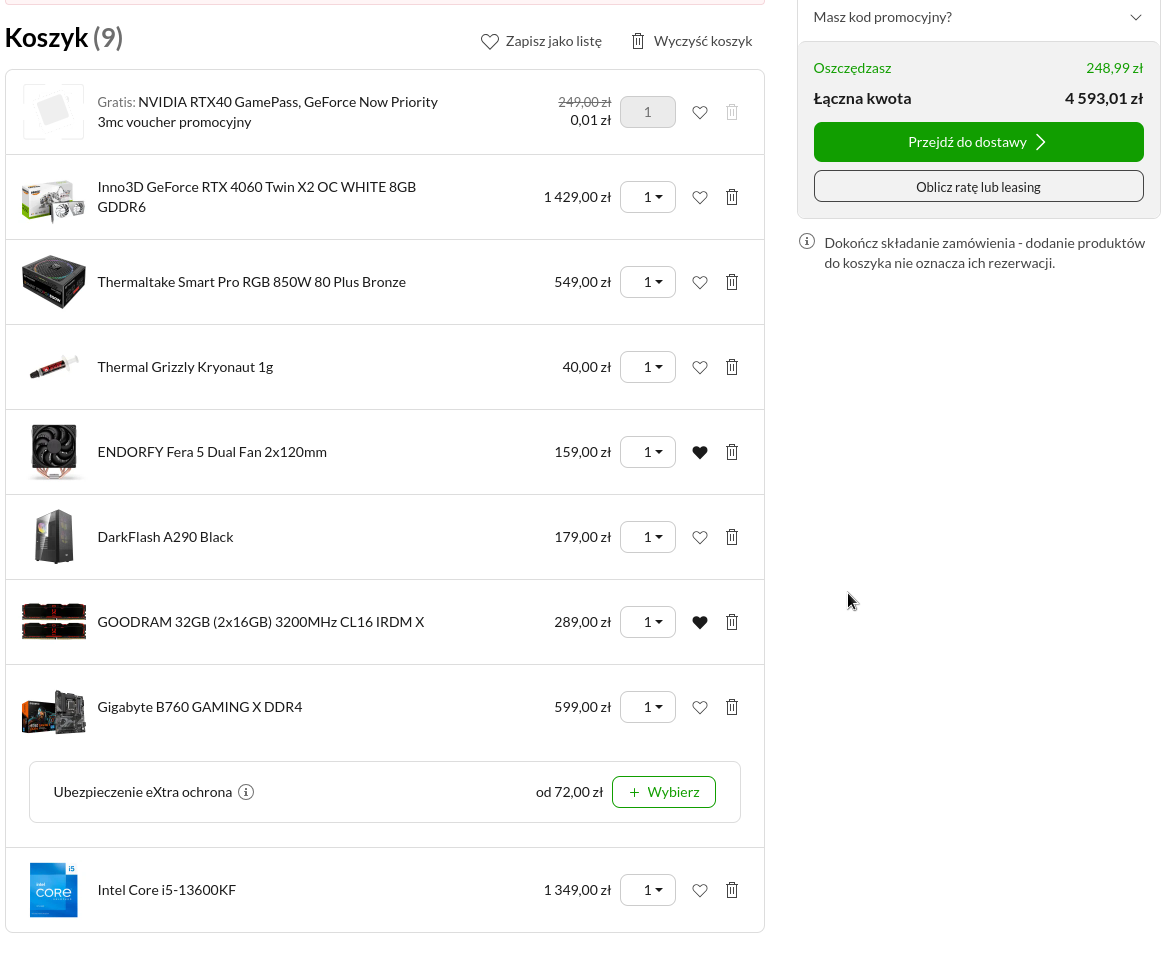
Task: Click the ENDORFY Fera cooler thumbnail
Action: [54, 452]
